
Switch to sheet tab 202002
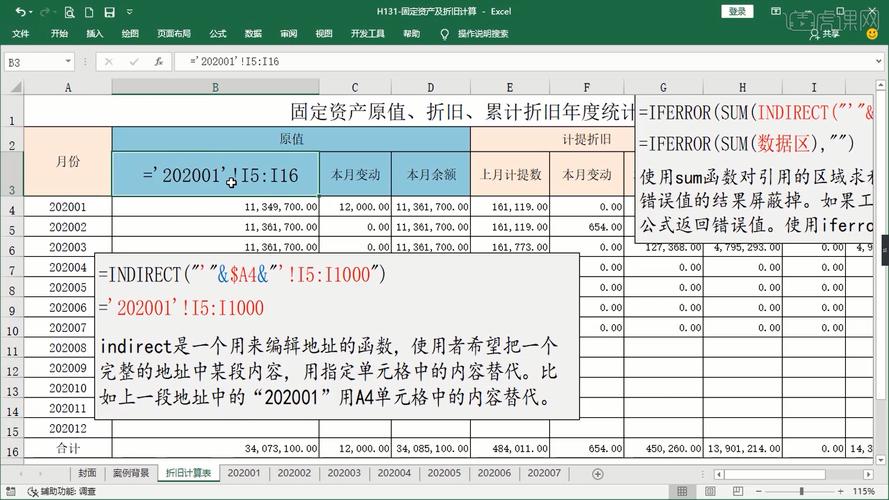click(x=294, y=473)
